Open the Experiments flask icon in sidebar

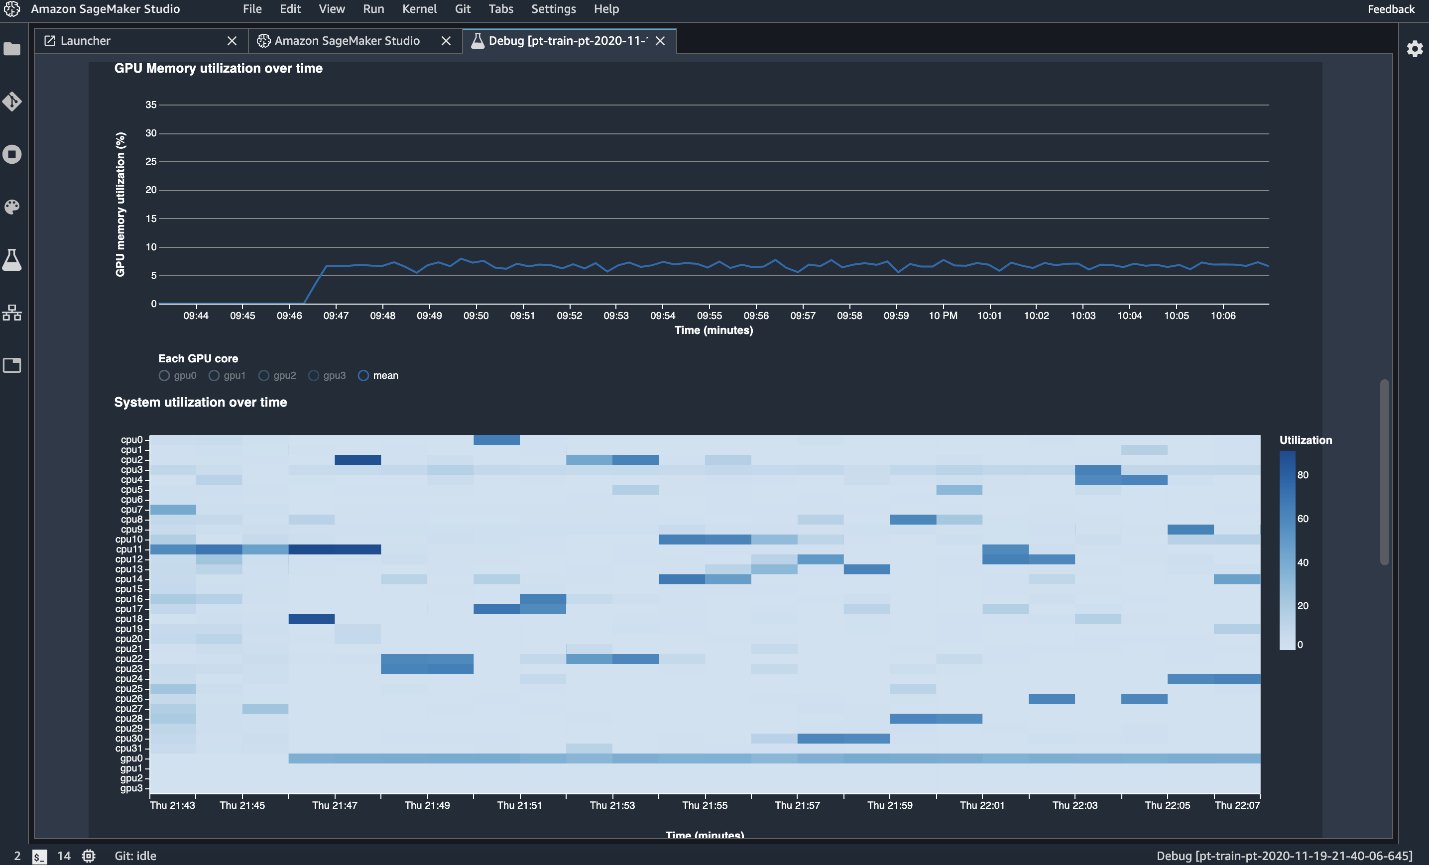pos(12,260)
